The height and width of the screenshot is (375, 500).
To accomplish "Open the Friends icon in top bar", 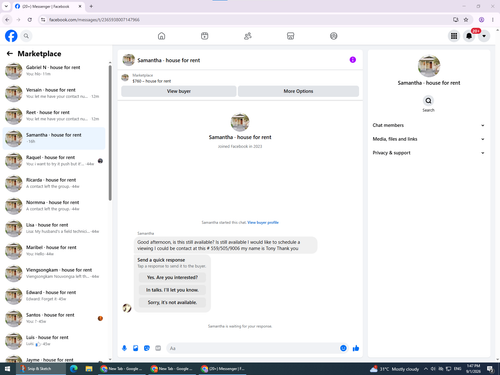I will 248,36.
